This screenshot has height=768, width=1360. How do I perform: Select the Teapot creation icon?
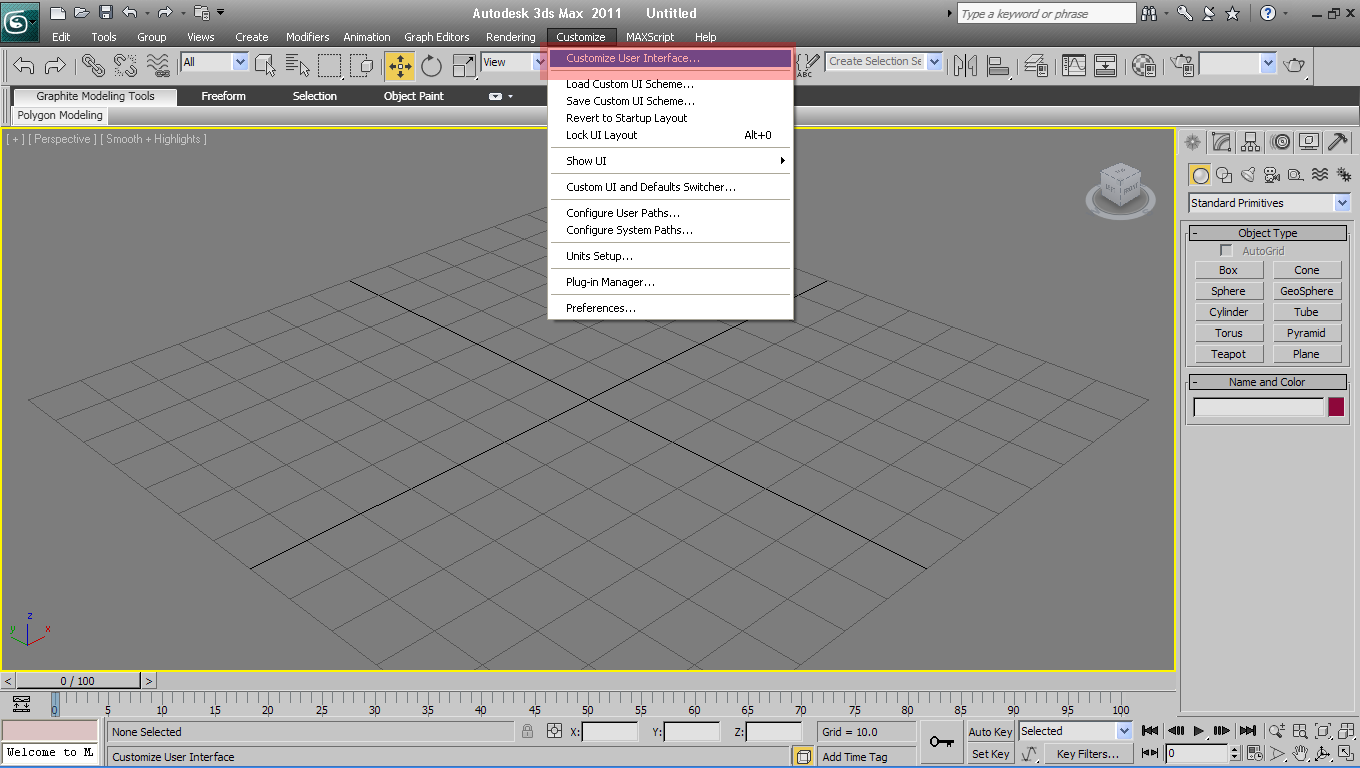pos(1228,353)
